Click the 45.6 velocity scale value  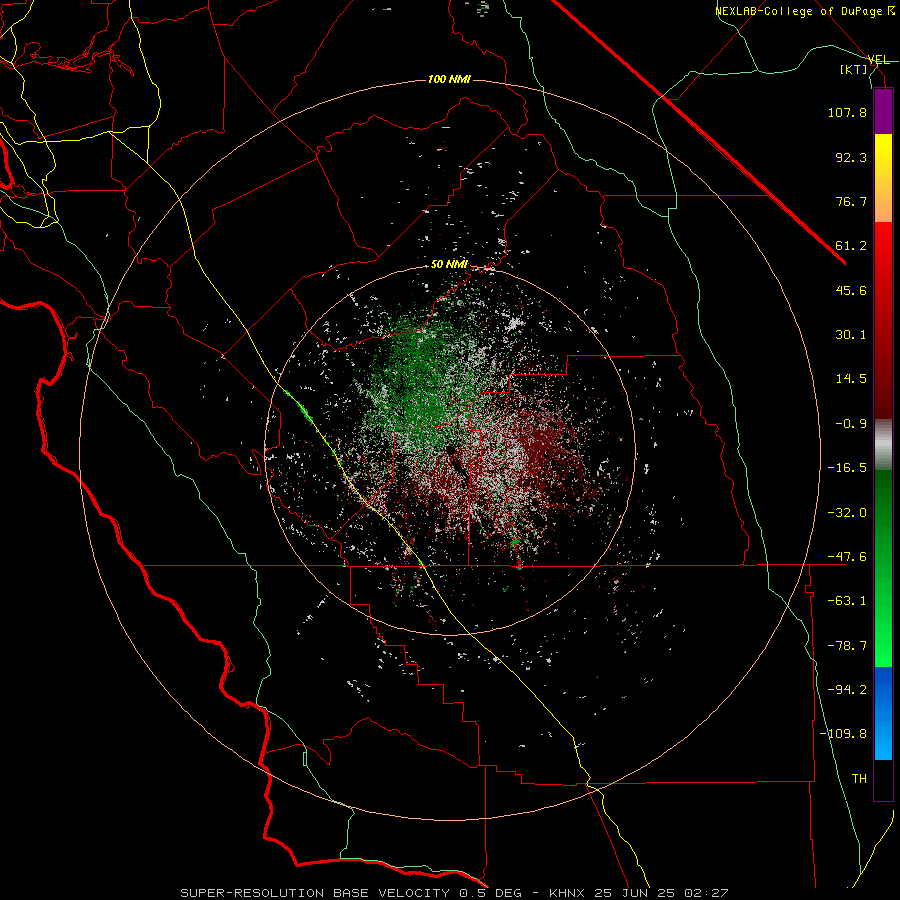click(851, 290)
